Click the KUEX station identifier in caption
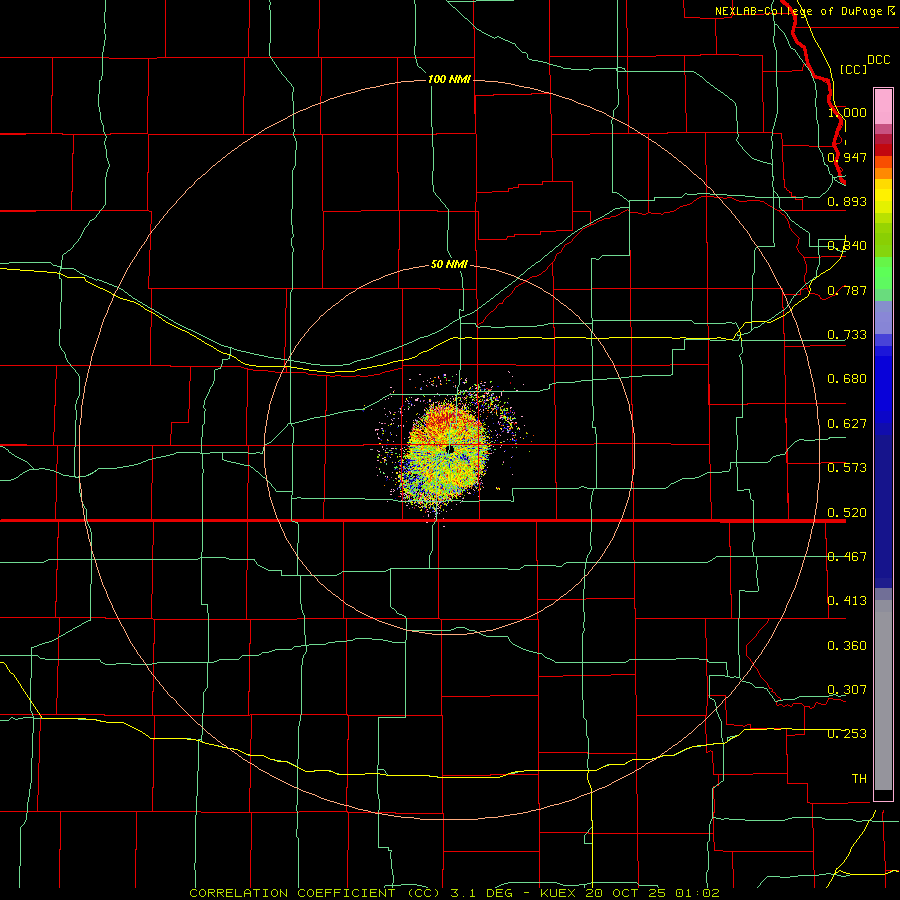Viewport: 900px width, 900px height. [559, 893]
